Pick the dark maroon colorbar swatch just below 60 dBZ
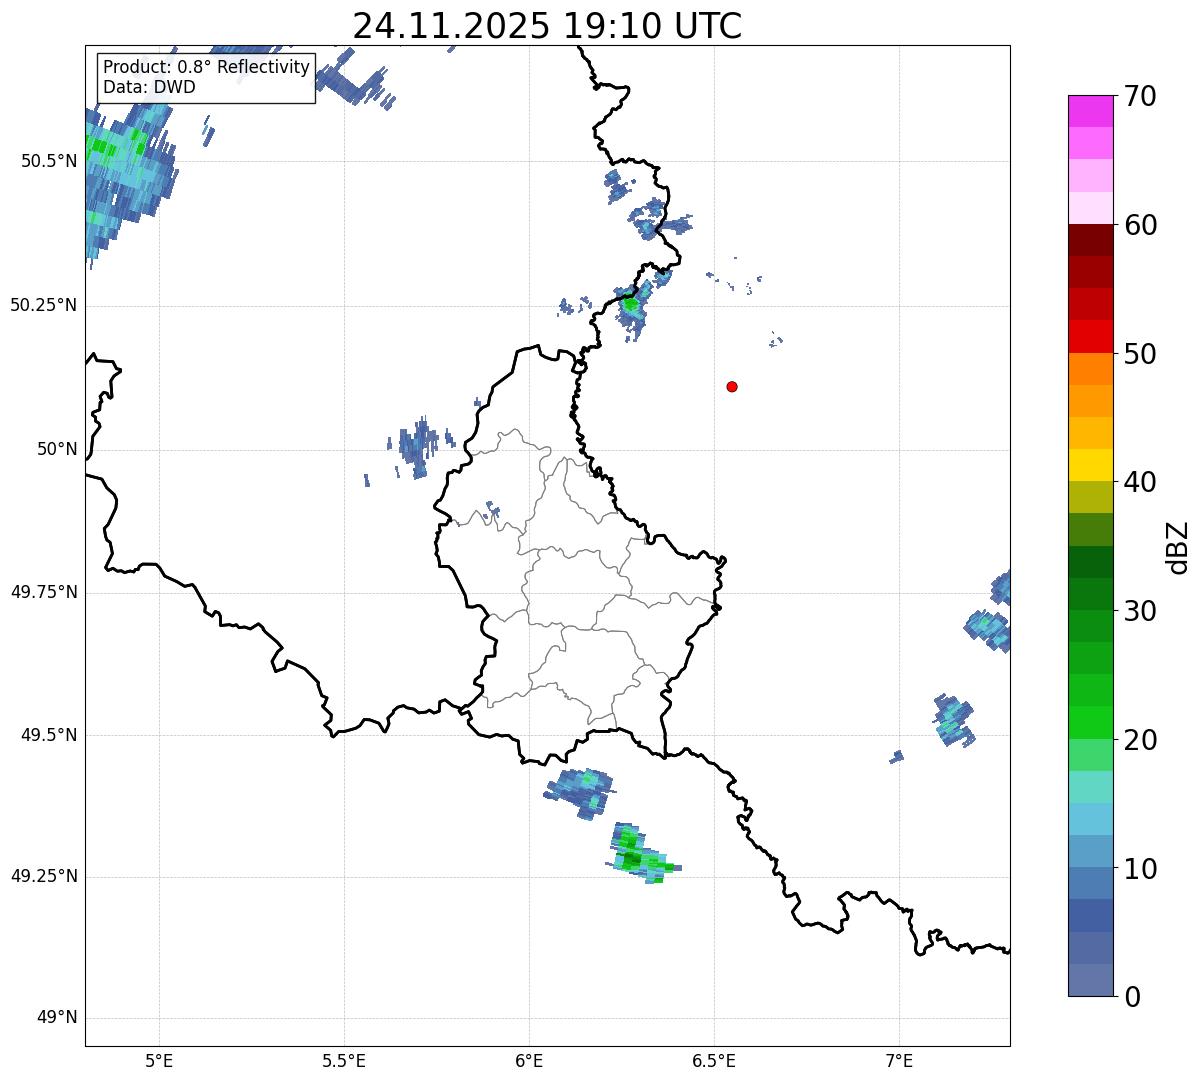The height and width of the screenshot is (1081, 1202). pos(1090,240)
